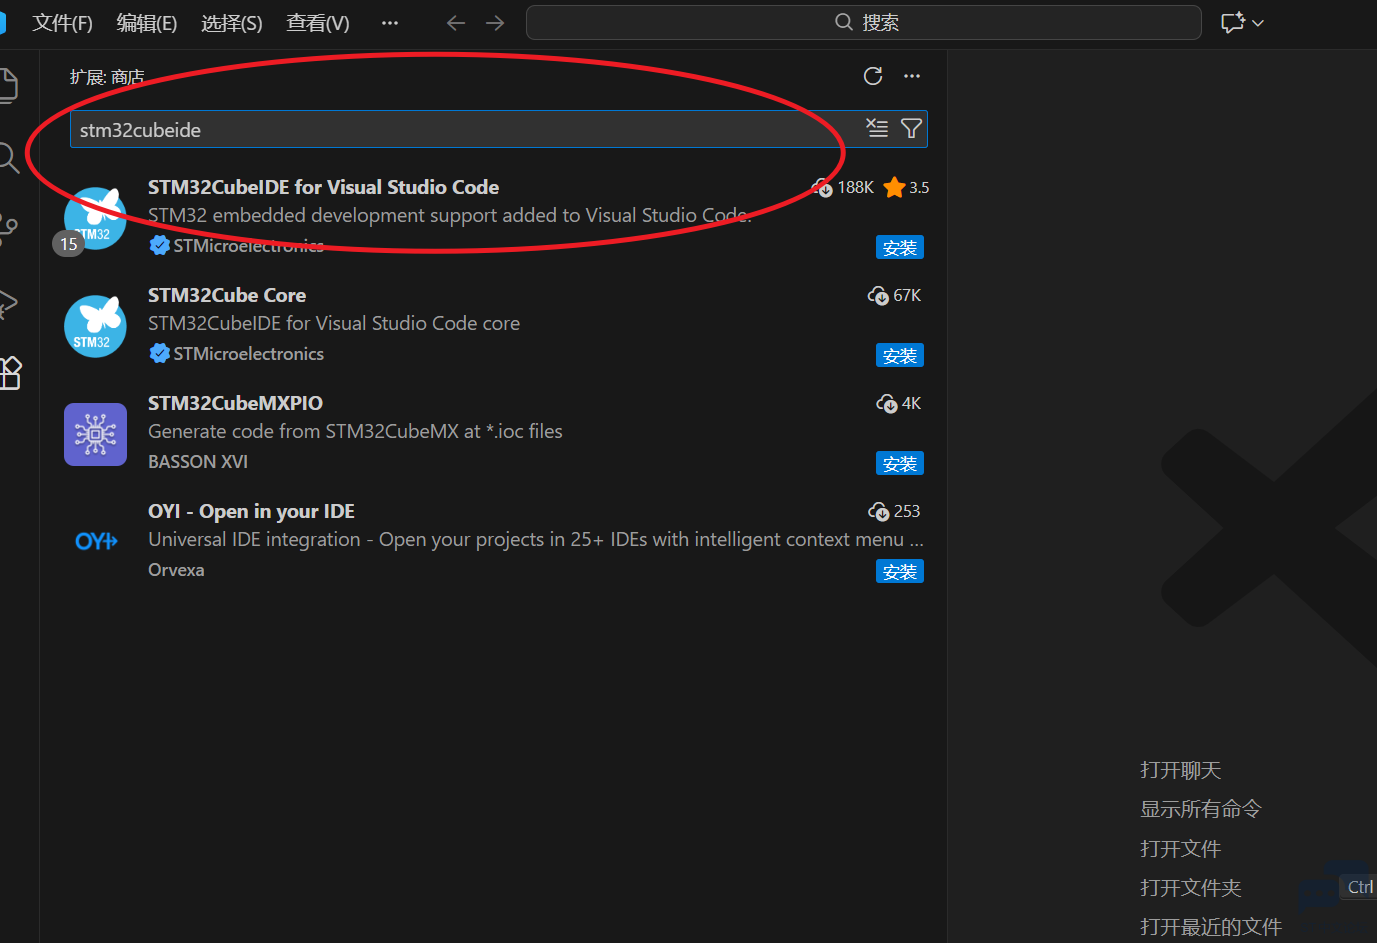Refresh the extensions list
This screenshot has width=1377, height=943.
click(873, 76)
